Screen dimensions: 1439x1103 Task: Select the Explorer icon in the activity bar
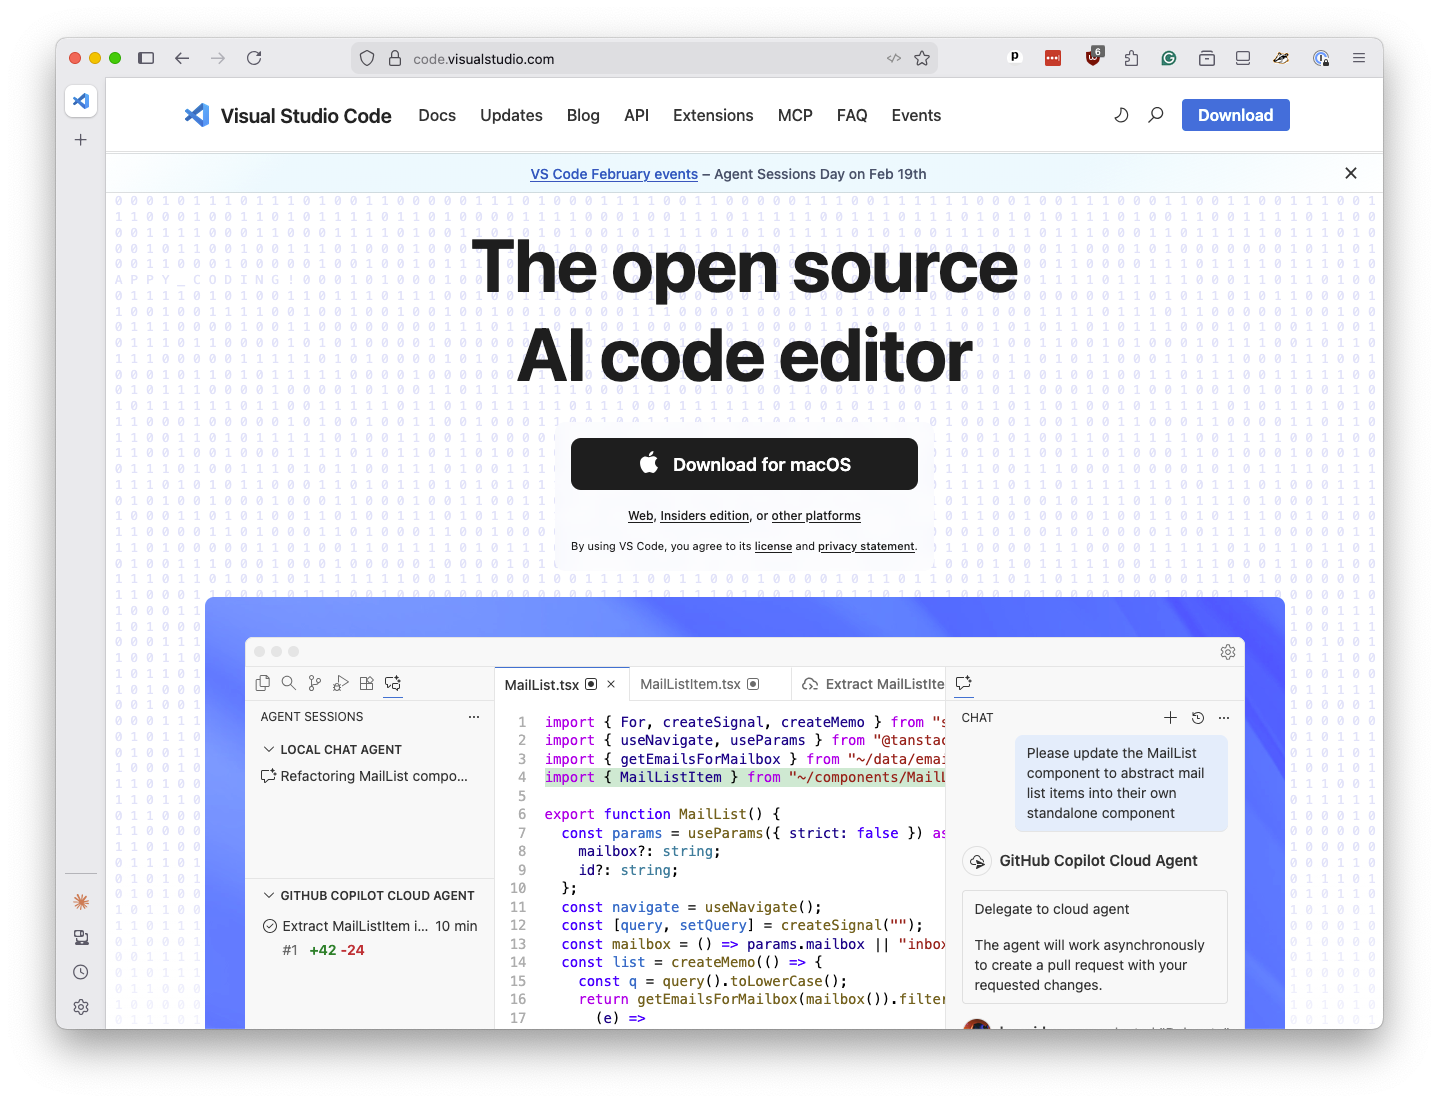[263, 683]
